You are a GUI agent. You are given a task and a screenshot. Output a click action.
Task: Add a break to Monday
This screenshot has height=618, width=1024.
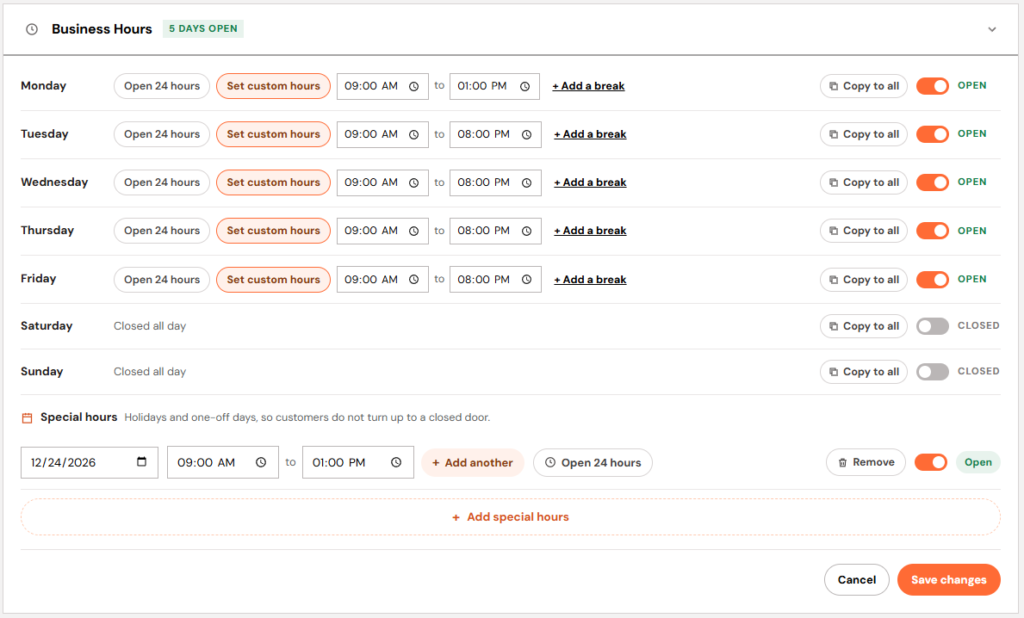click(x=588, y=86)
